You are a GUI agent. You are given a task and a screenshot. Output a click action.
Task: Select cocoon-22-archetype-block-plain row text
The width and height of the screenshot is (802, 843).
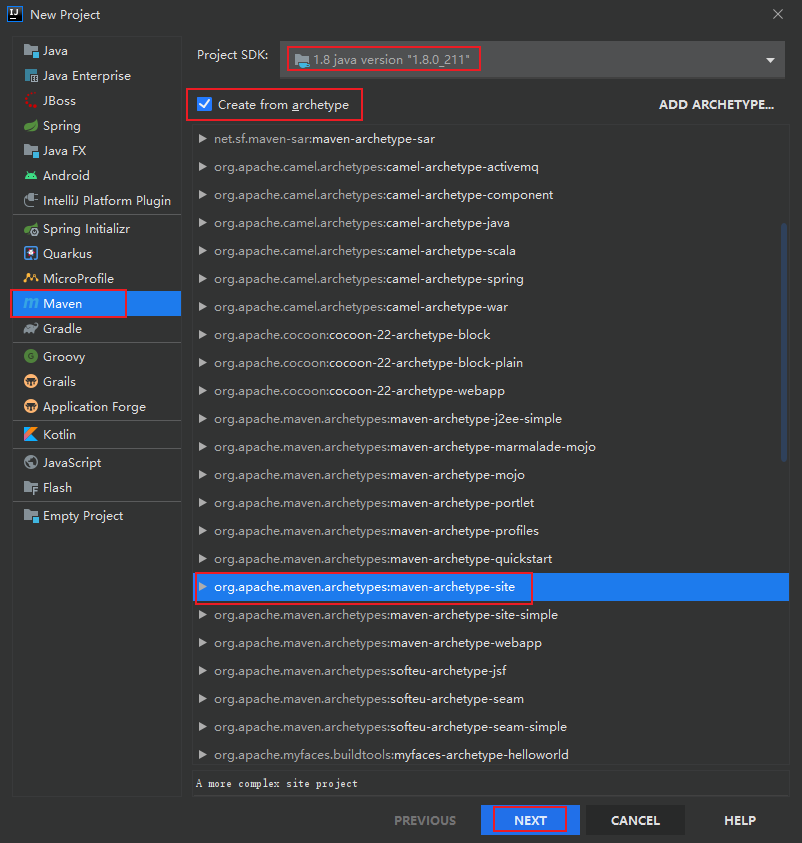click(368, 362)
